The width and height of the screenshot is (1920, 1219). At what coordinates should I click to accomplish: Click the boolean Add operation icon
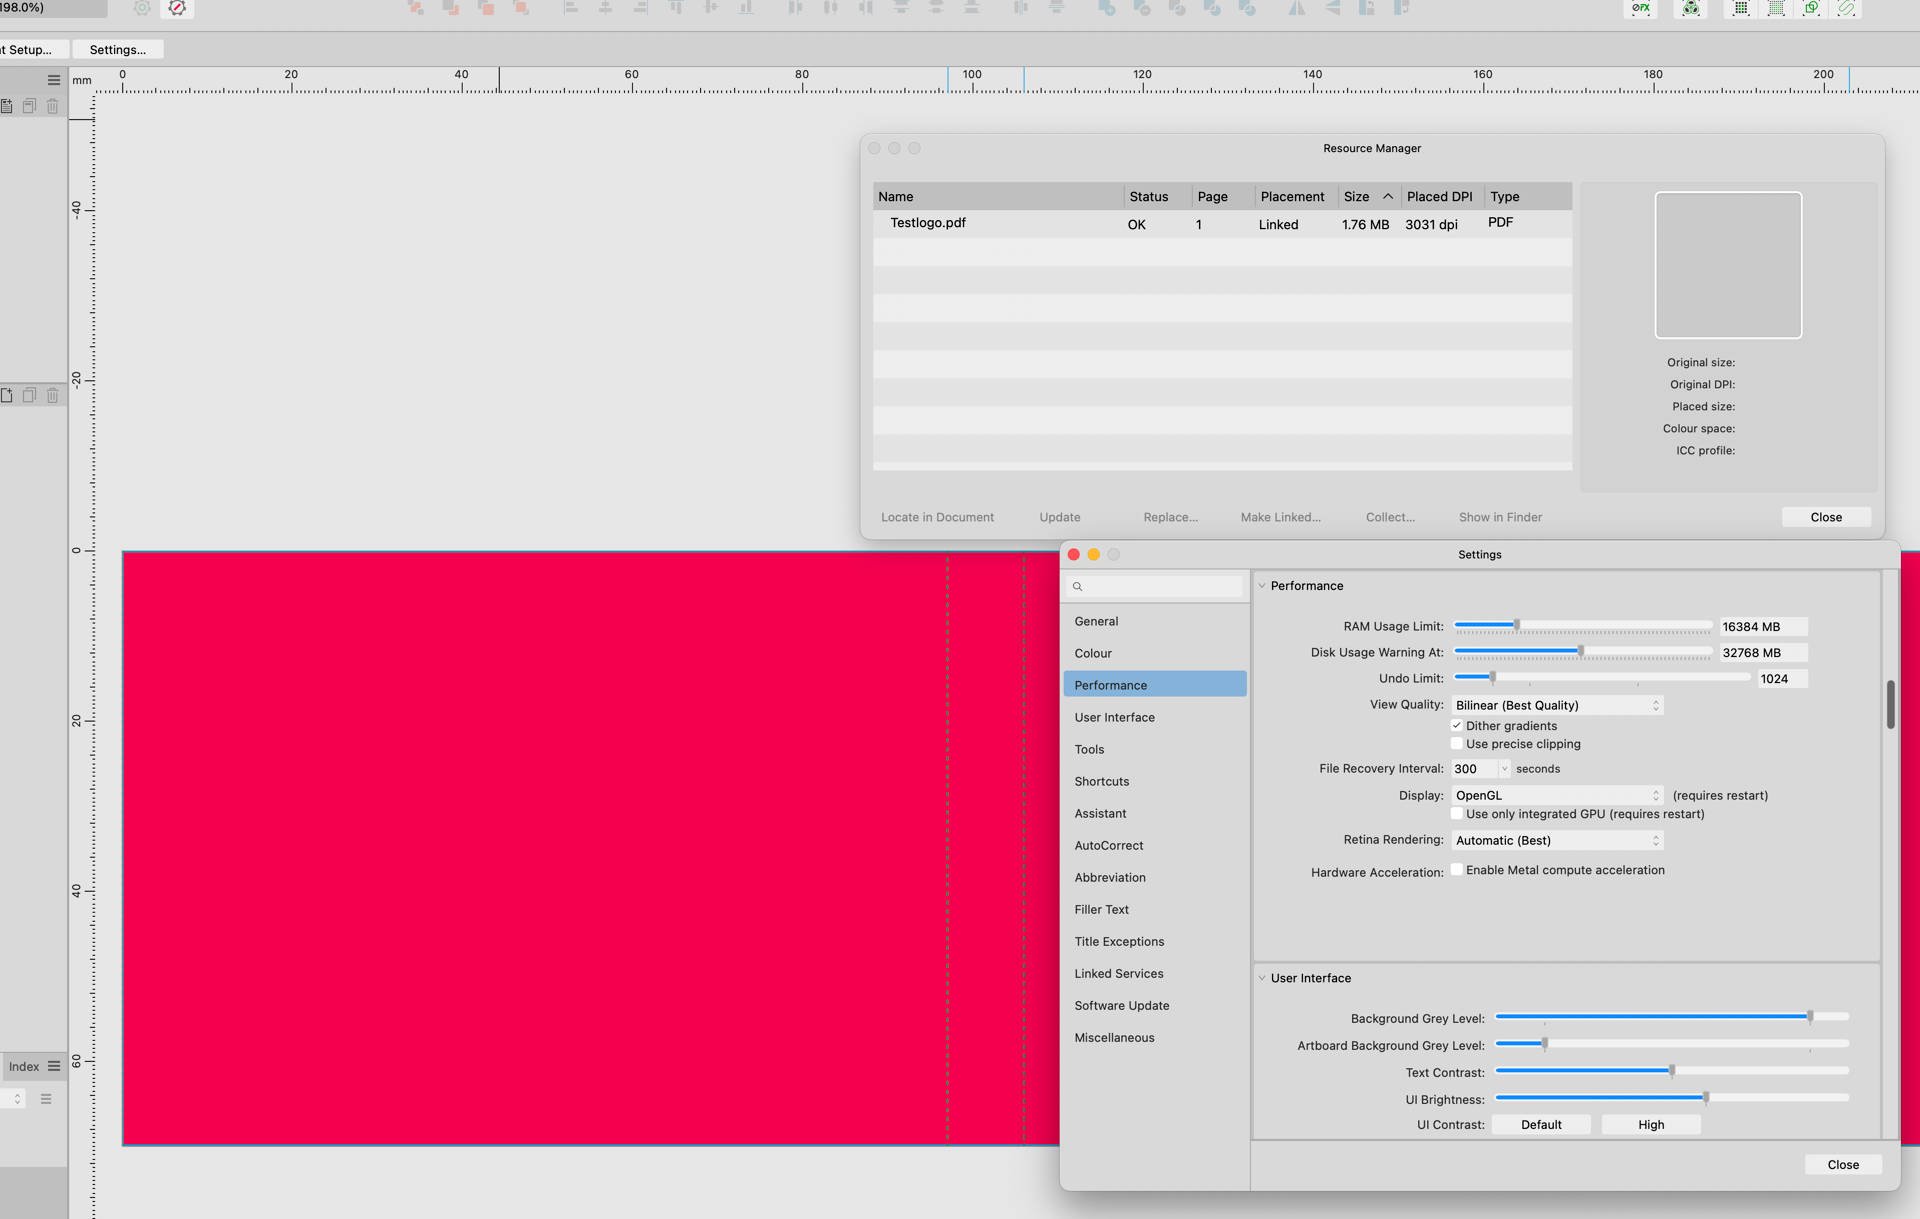[1107, 8]
